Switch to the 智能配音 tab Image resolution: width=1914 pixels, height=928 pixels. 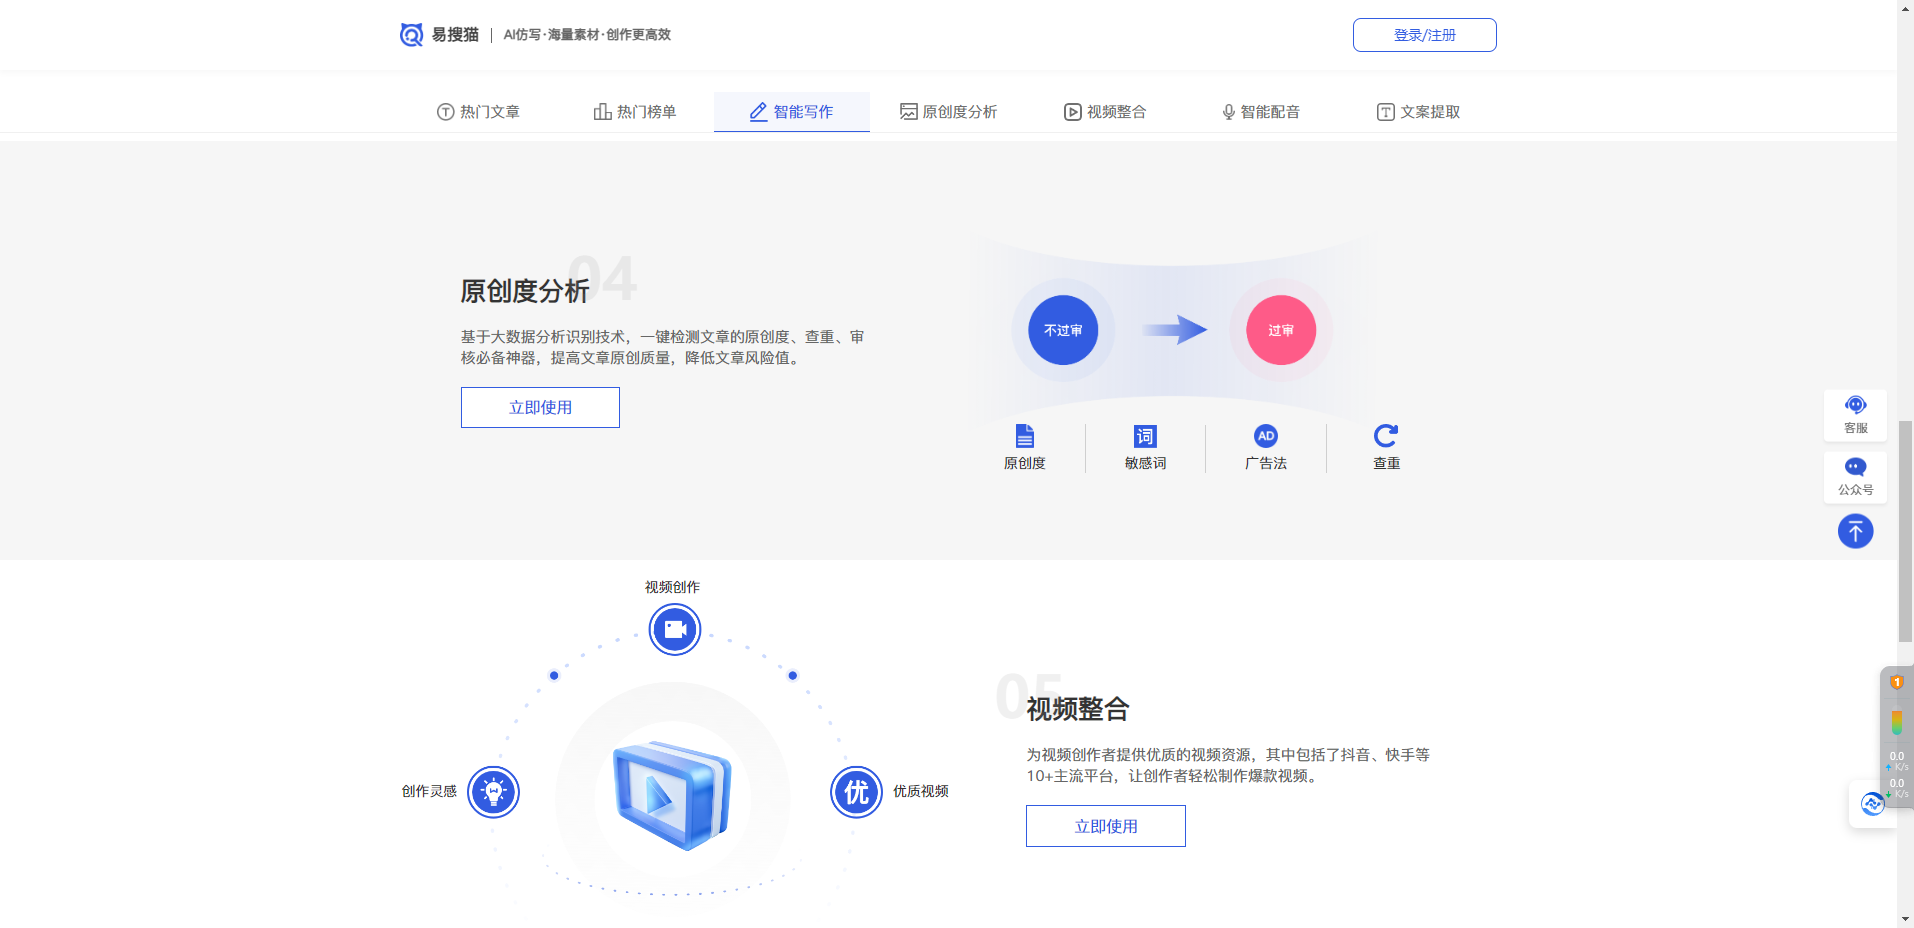[x=1260, y=111]
